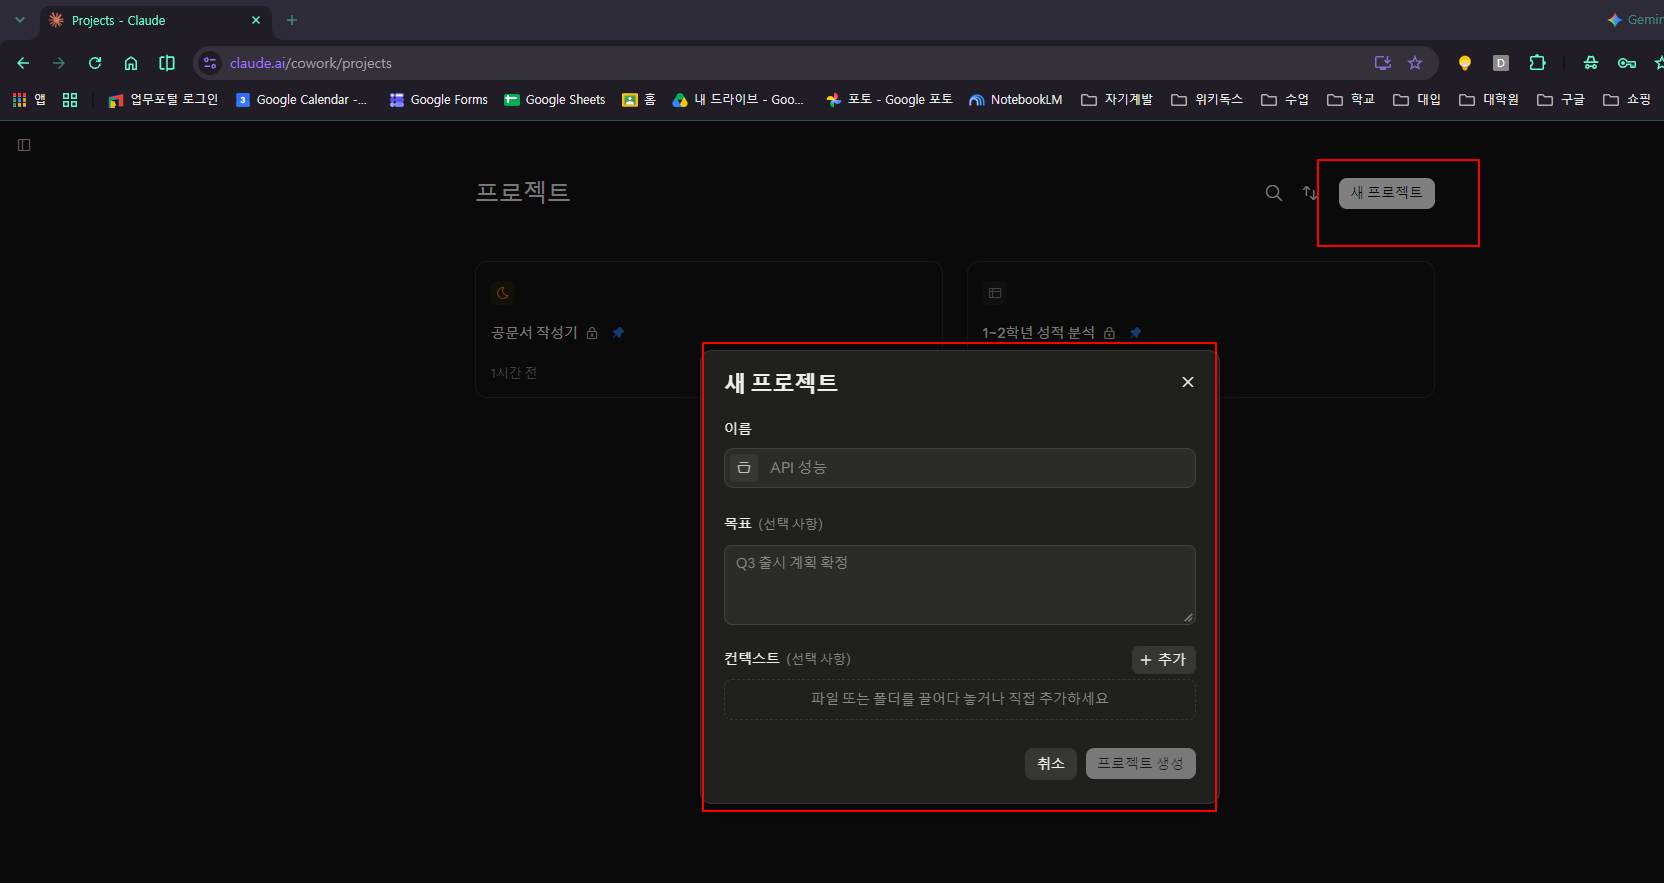
Task: Open the Google Forms bookmark
Action: pos(439,100)
